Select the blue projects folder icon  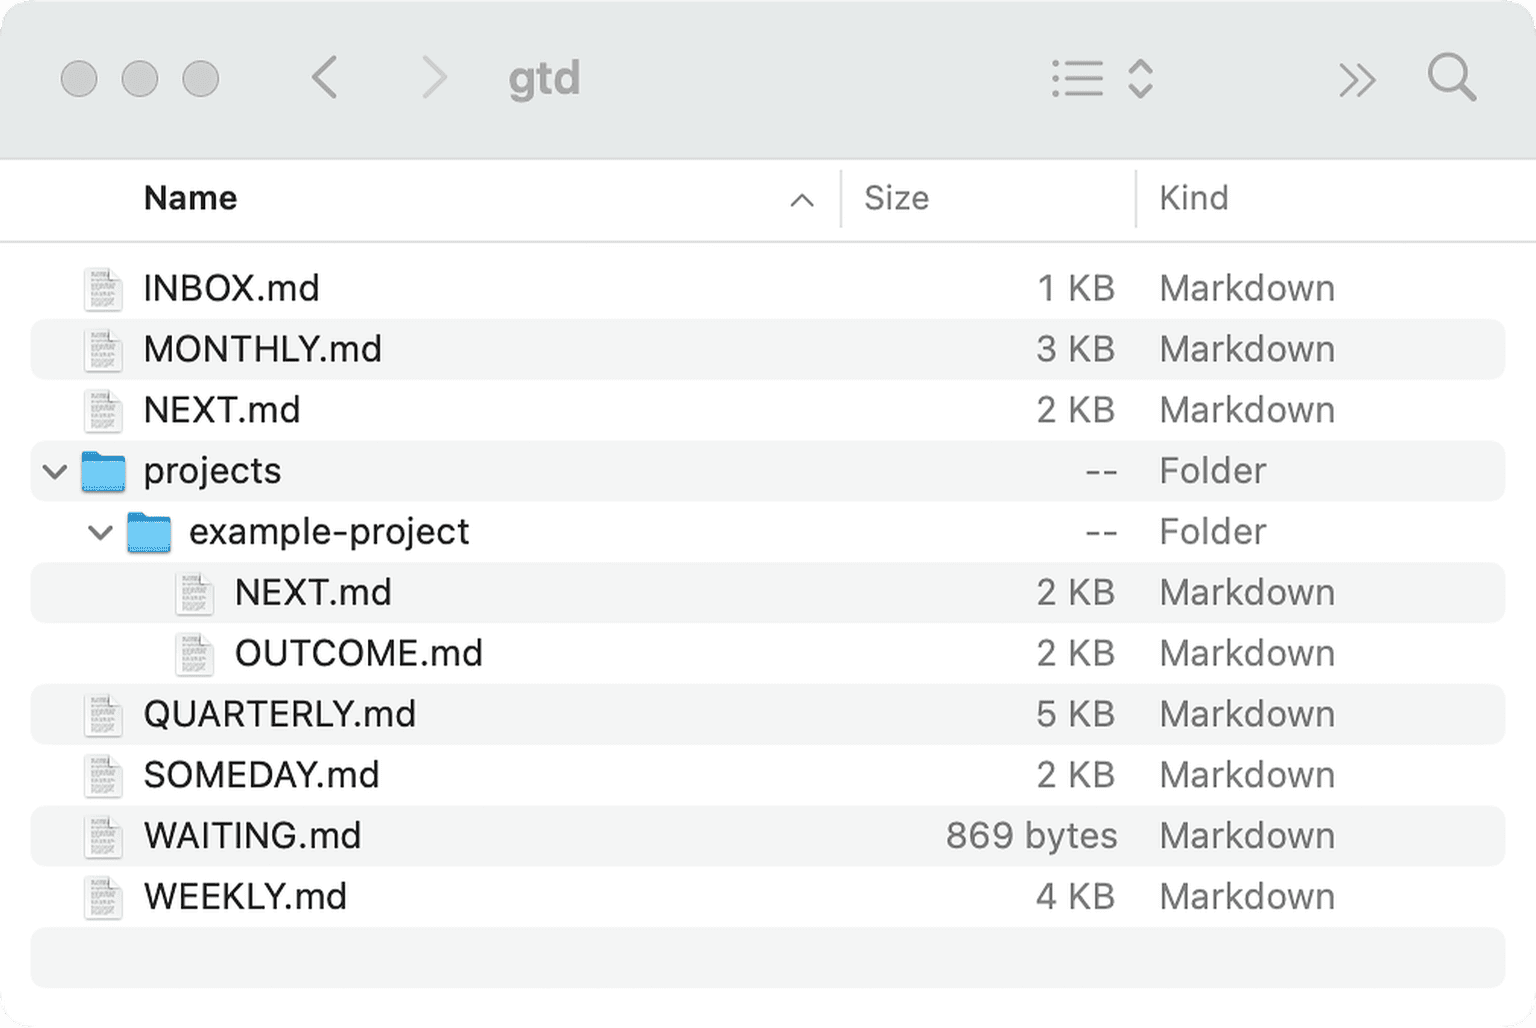point(104,471)
